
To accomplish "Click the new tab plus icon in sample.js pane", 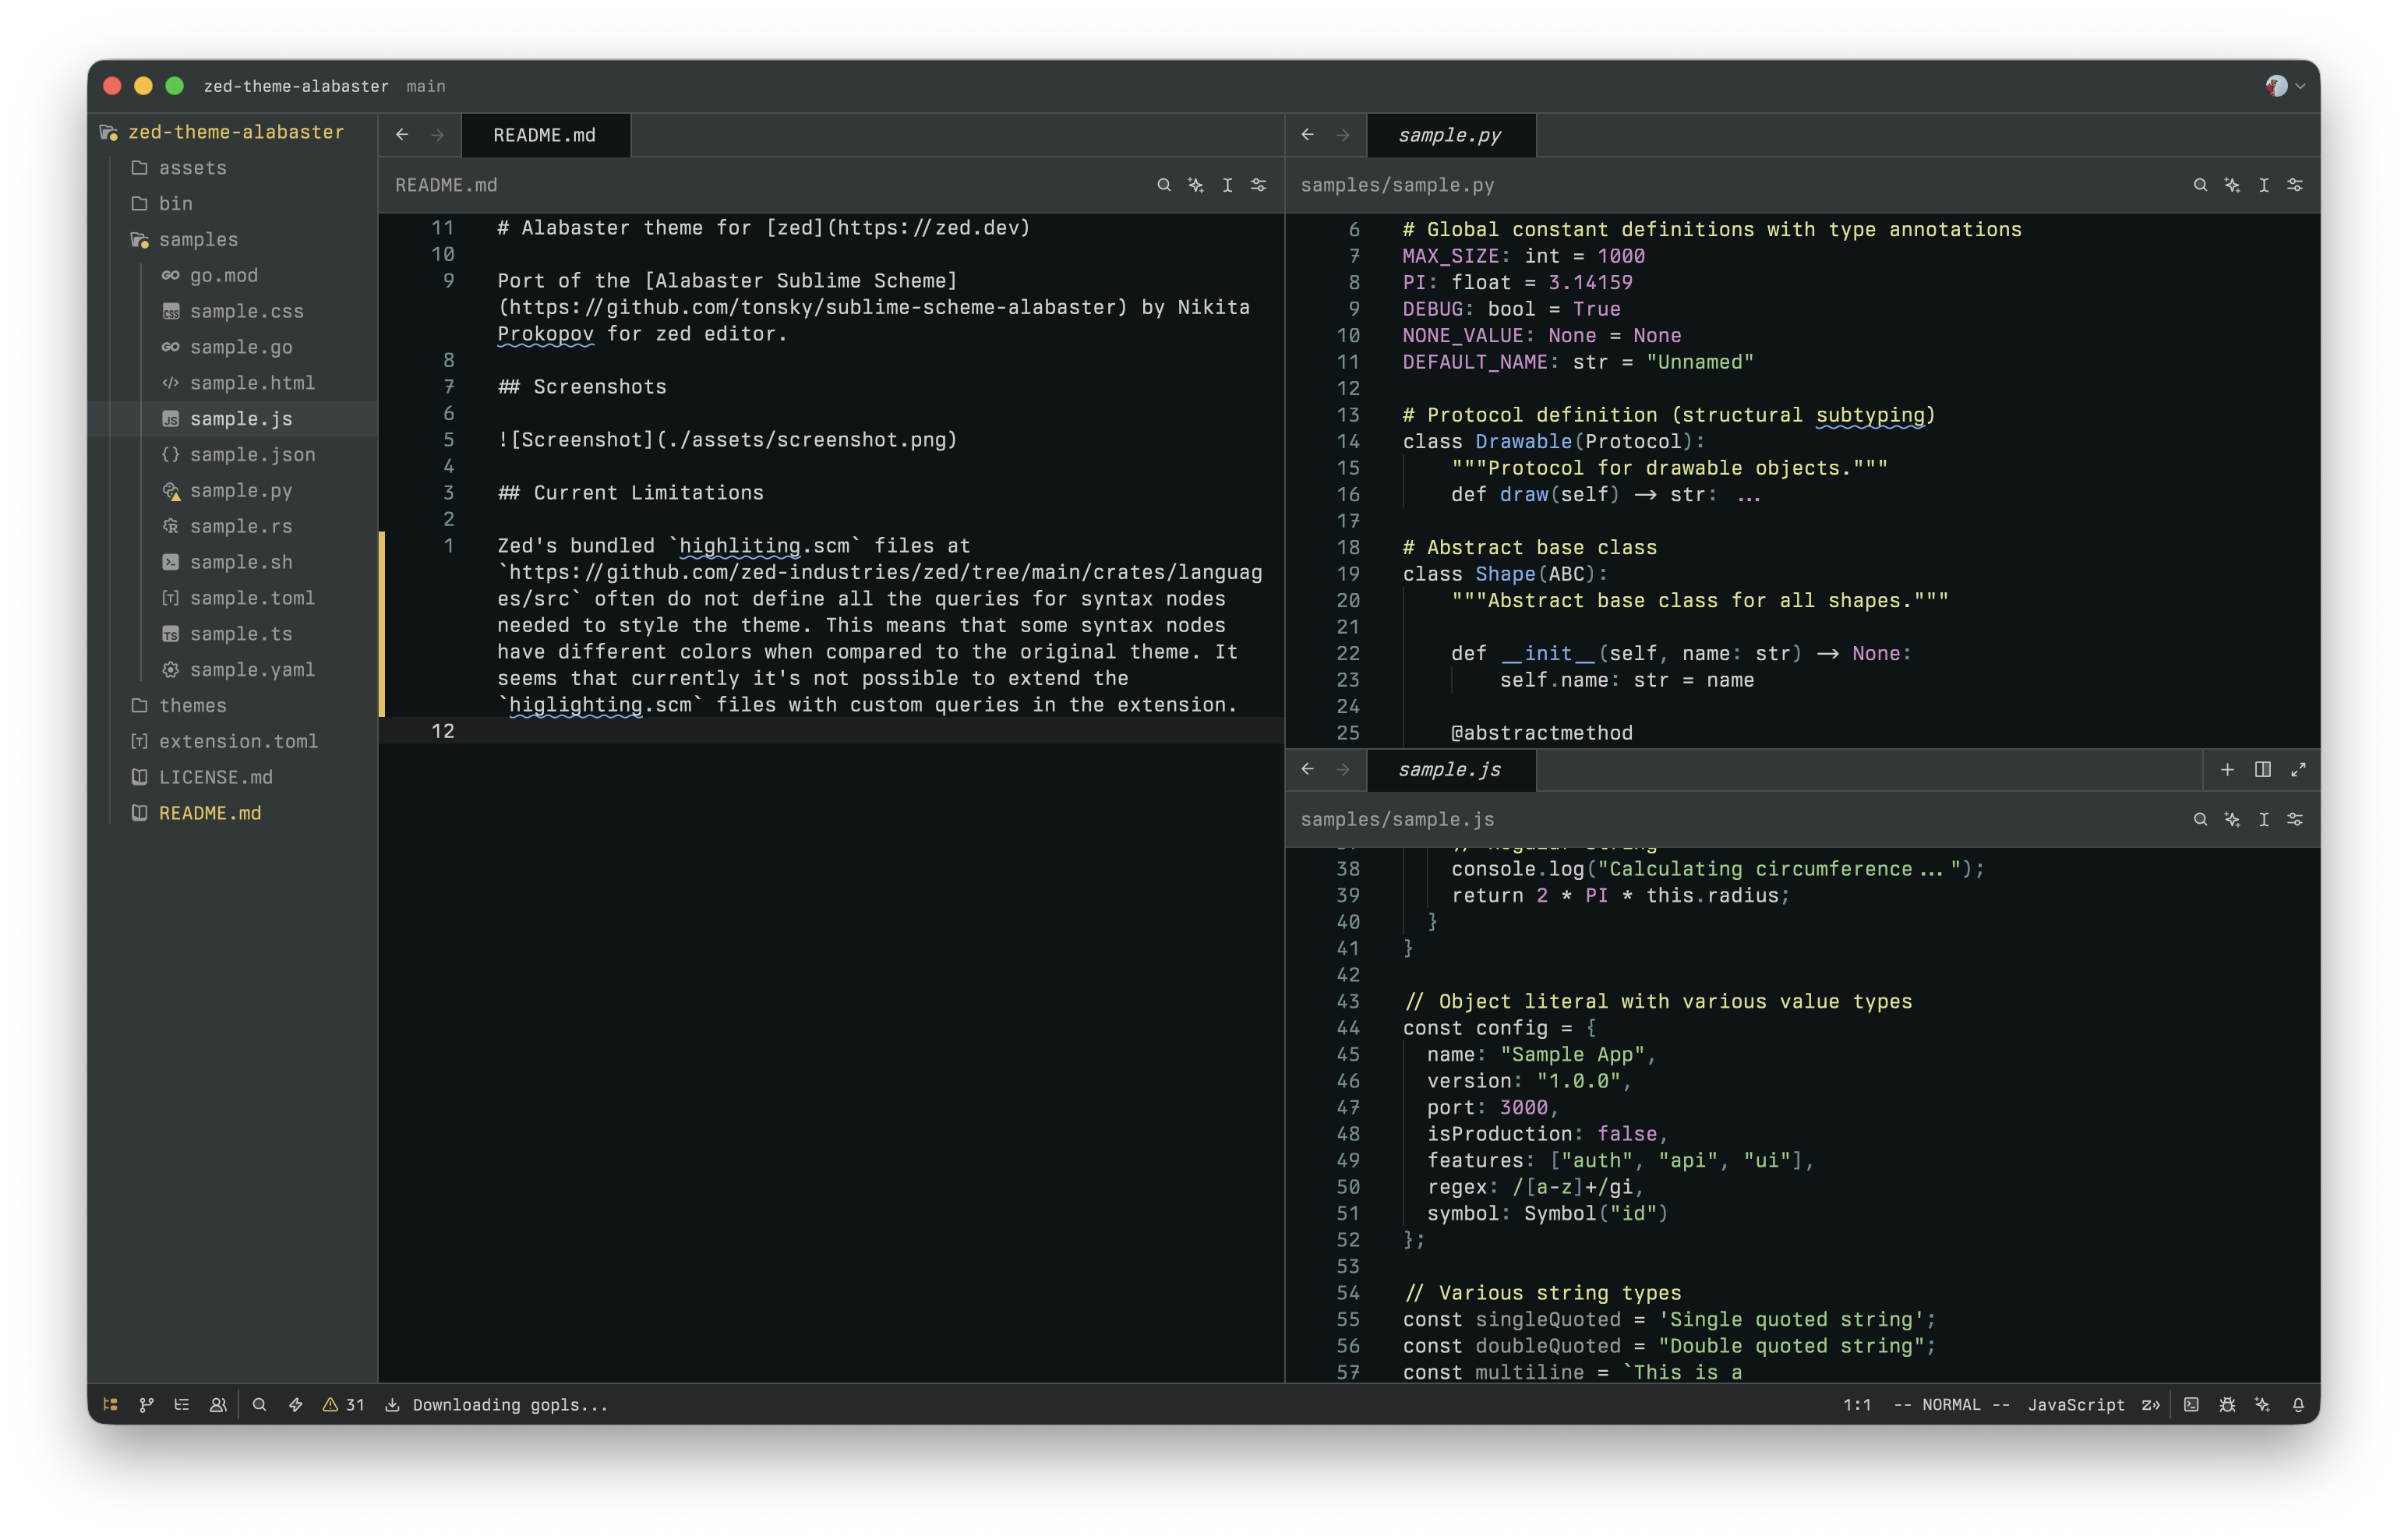I will [2227, 769].
